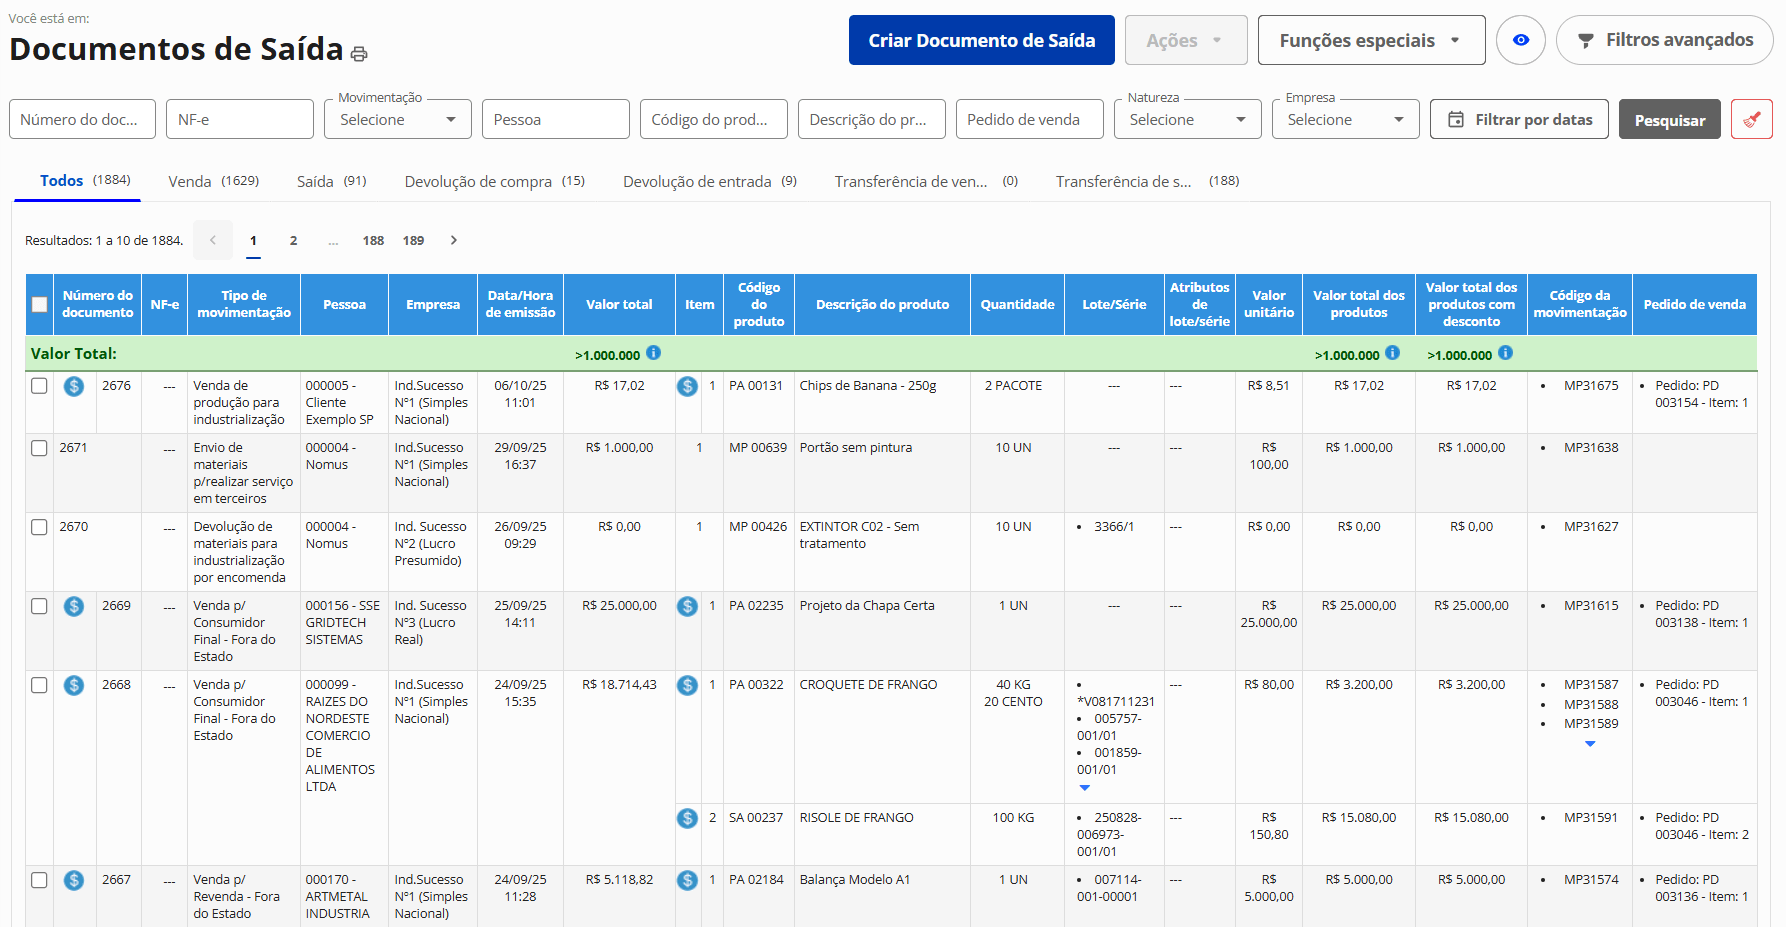The image size is (1786, 927).
Task: Click the dollar icon on document 2676
Action: click(74, 386)
